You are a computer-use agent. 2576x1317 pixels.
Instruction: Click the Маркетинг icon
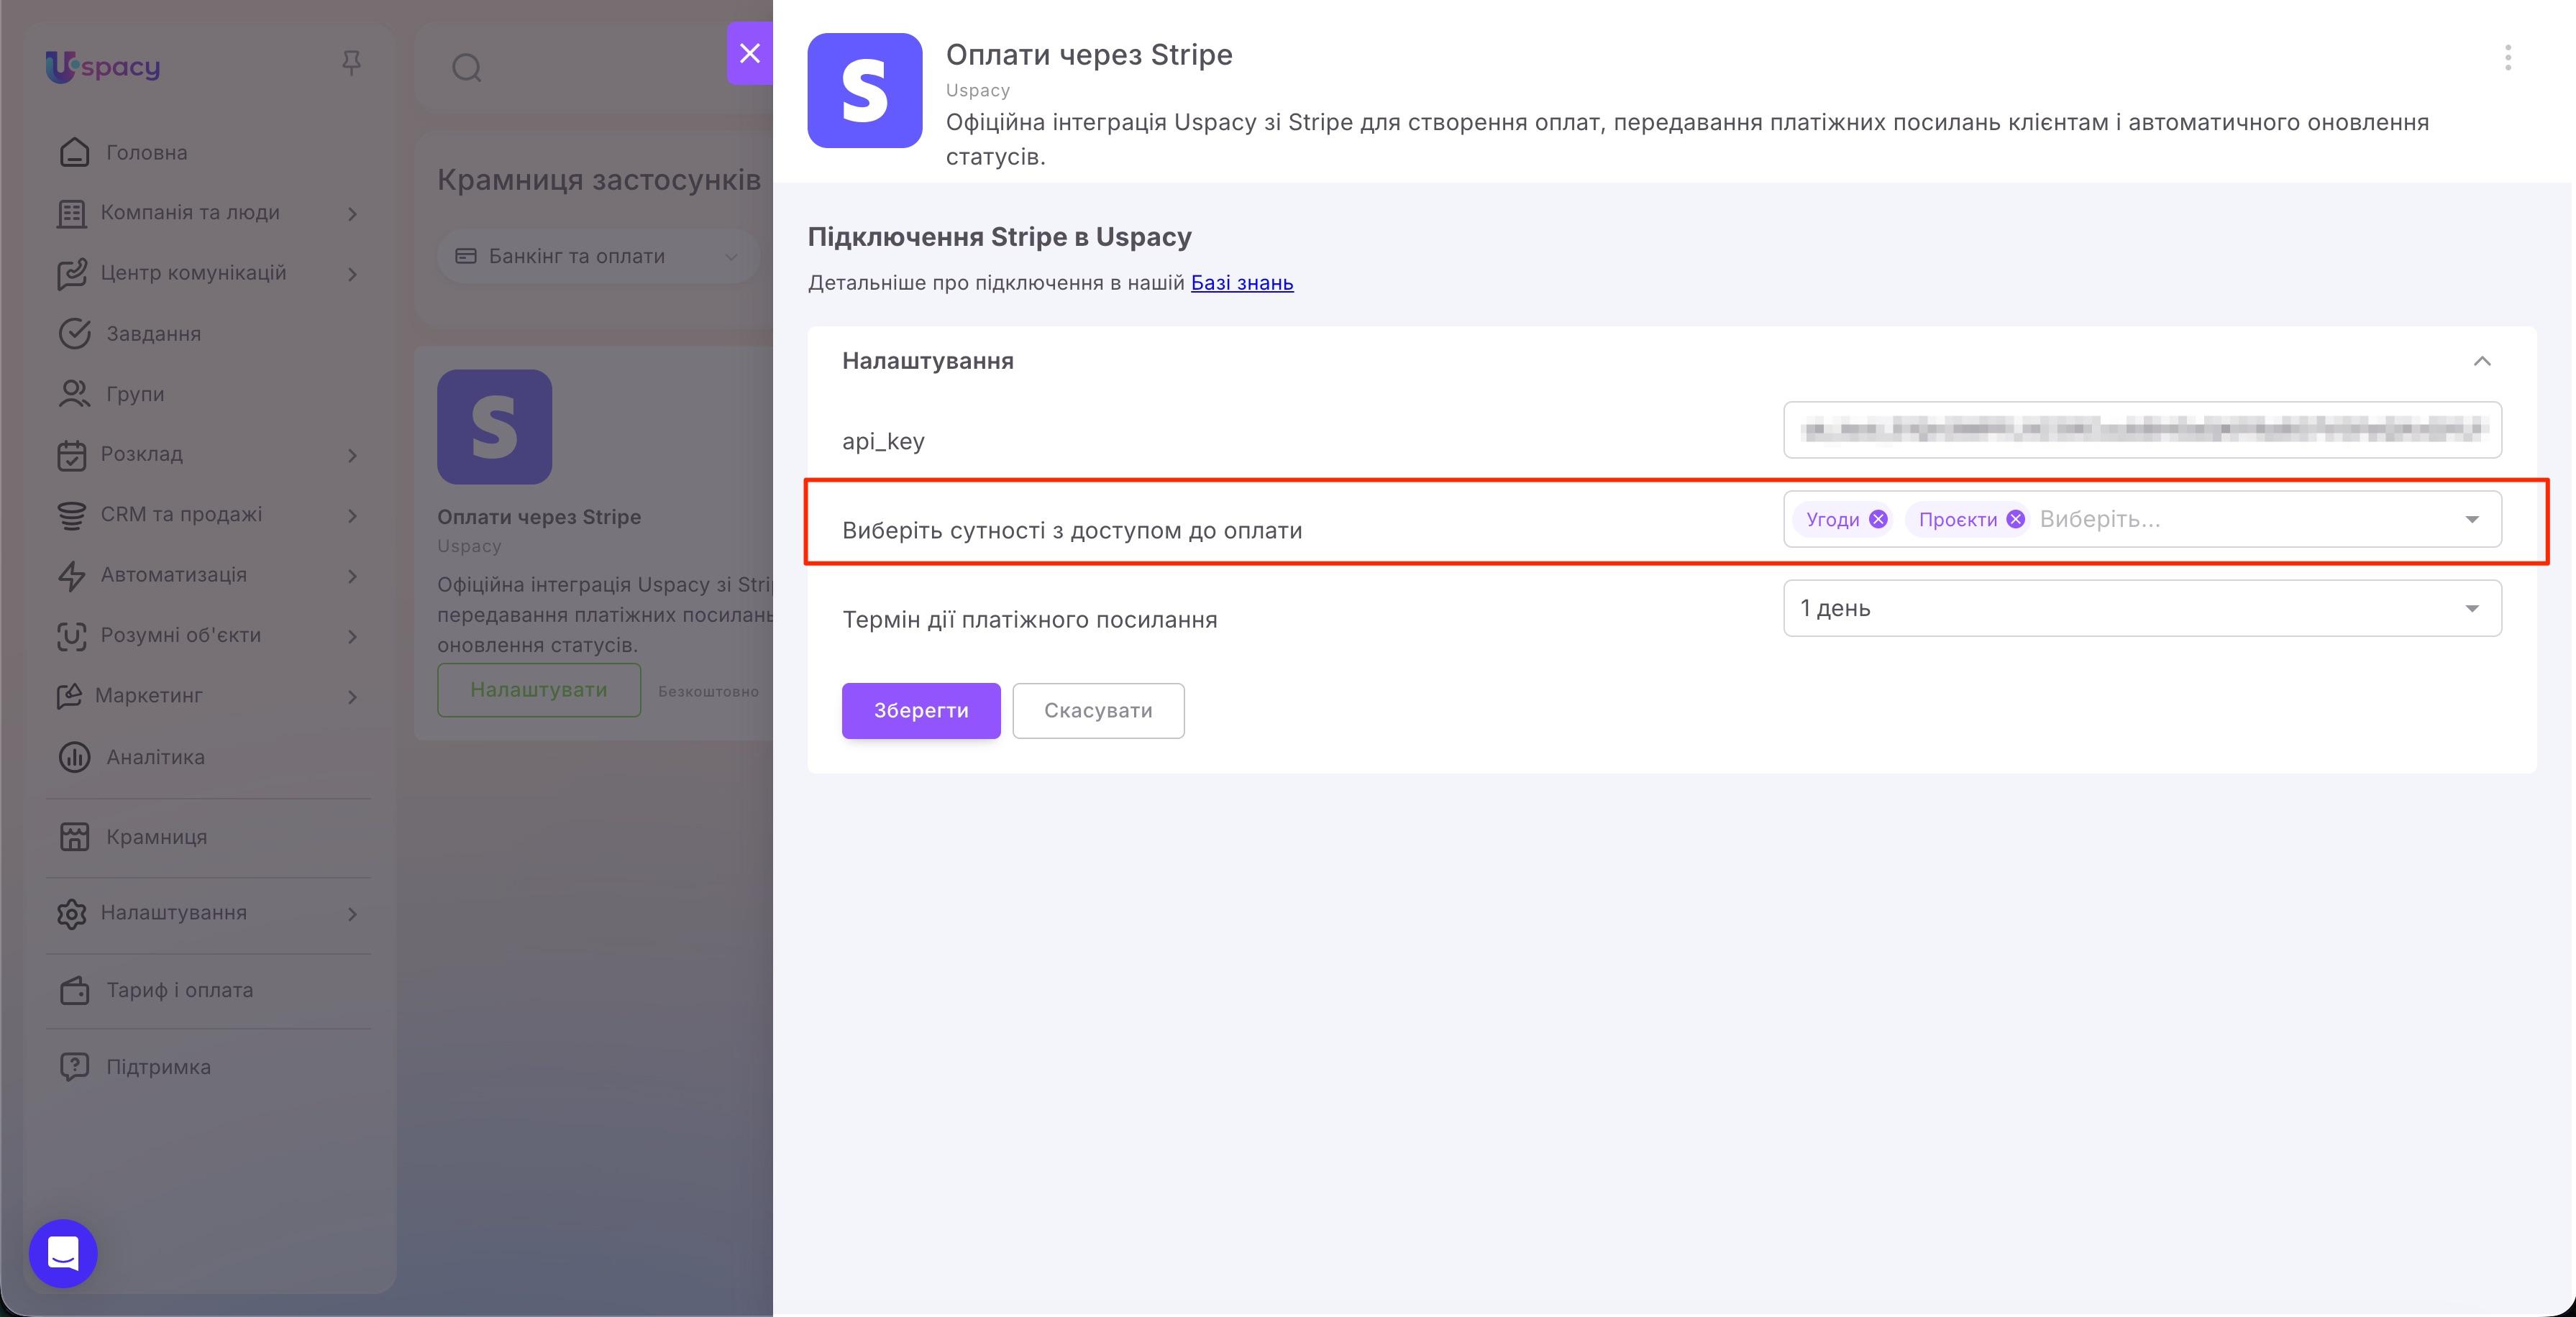coord(69,696)
